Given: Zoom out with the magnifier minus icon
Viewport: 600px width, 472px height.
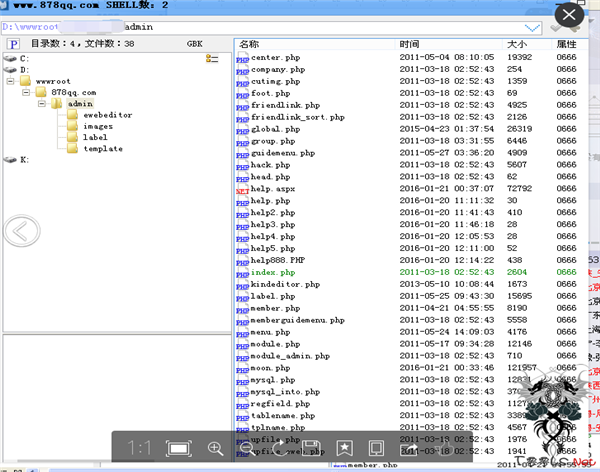Looking at the screenshot, I should 247,449.
